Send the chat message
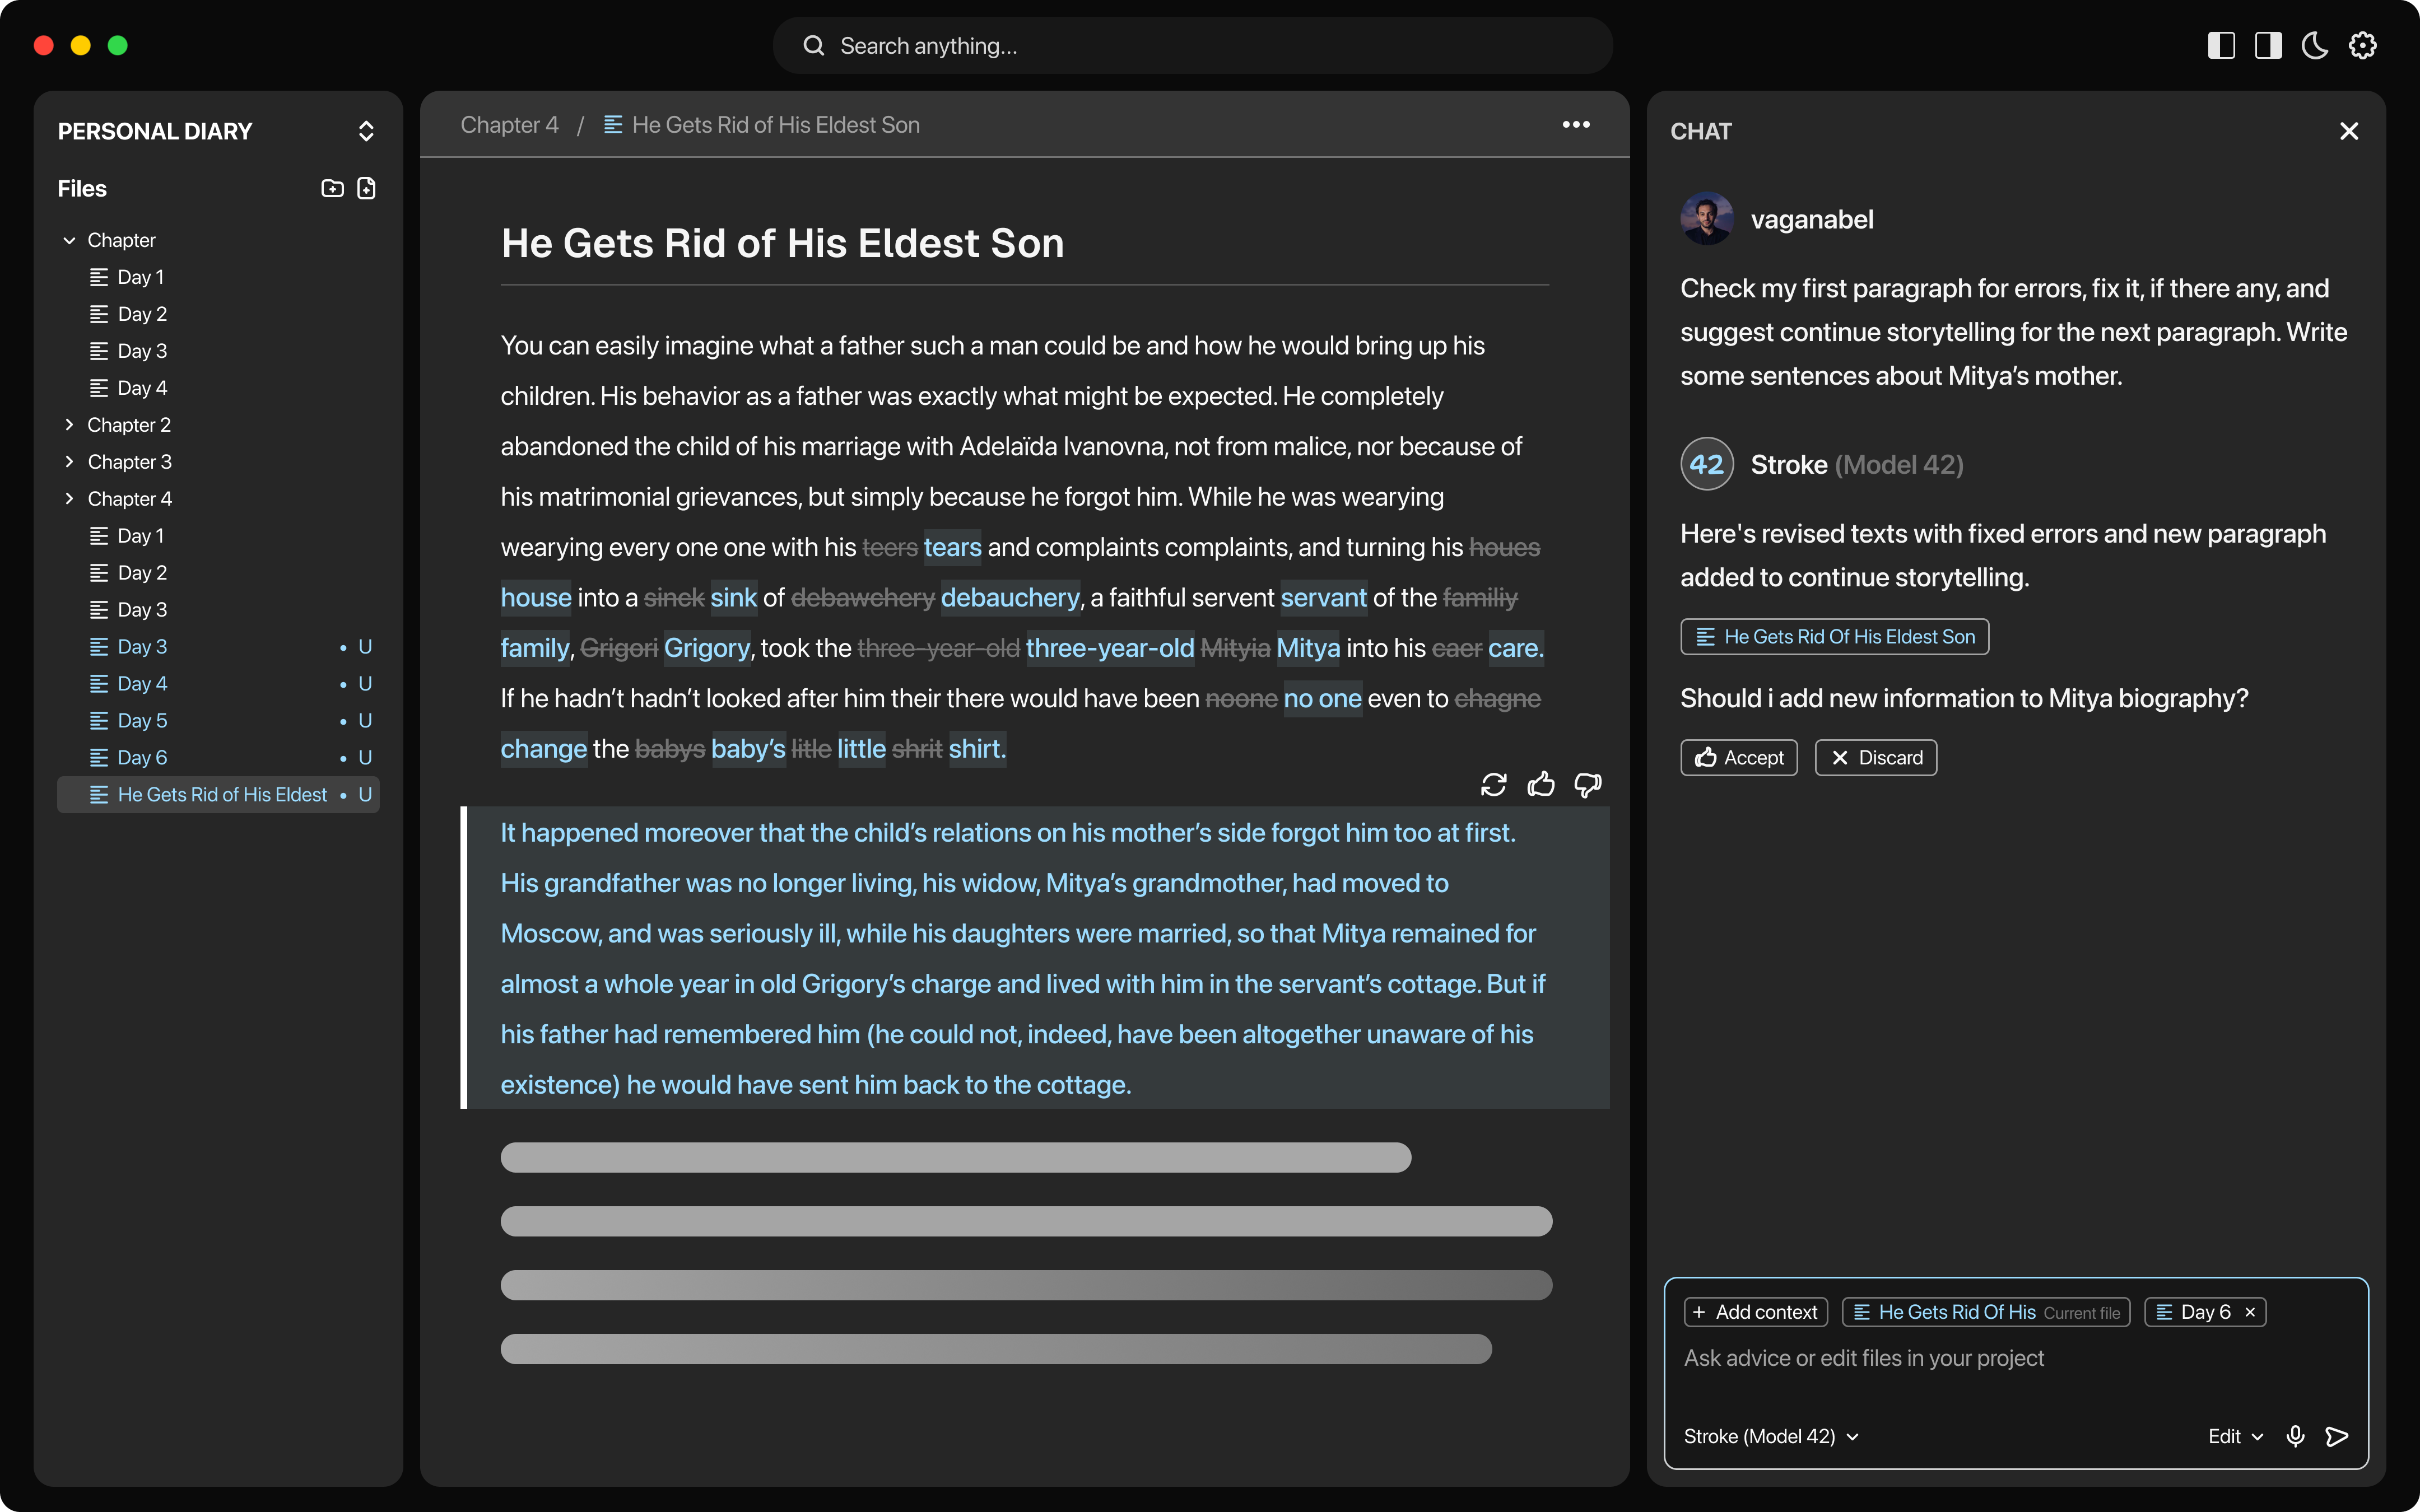Image resolution: width=2420 pixels, height=1512 pixels. pyautogui.click(x=2337, y=1436)
